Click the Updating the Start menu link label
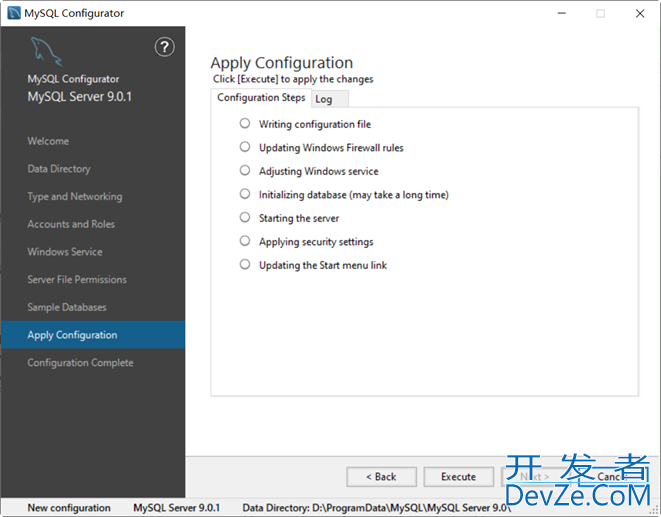Screen dimensions: 661x517 323,265
